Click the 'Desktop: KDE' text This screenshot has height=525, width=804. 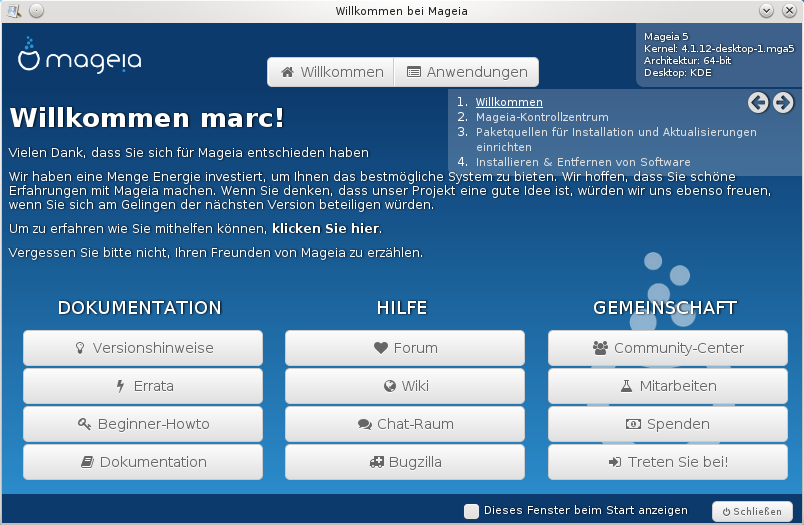click(678, 73)
